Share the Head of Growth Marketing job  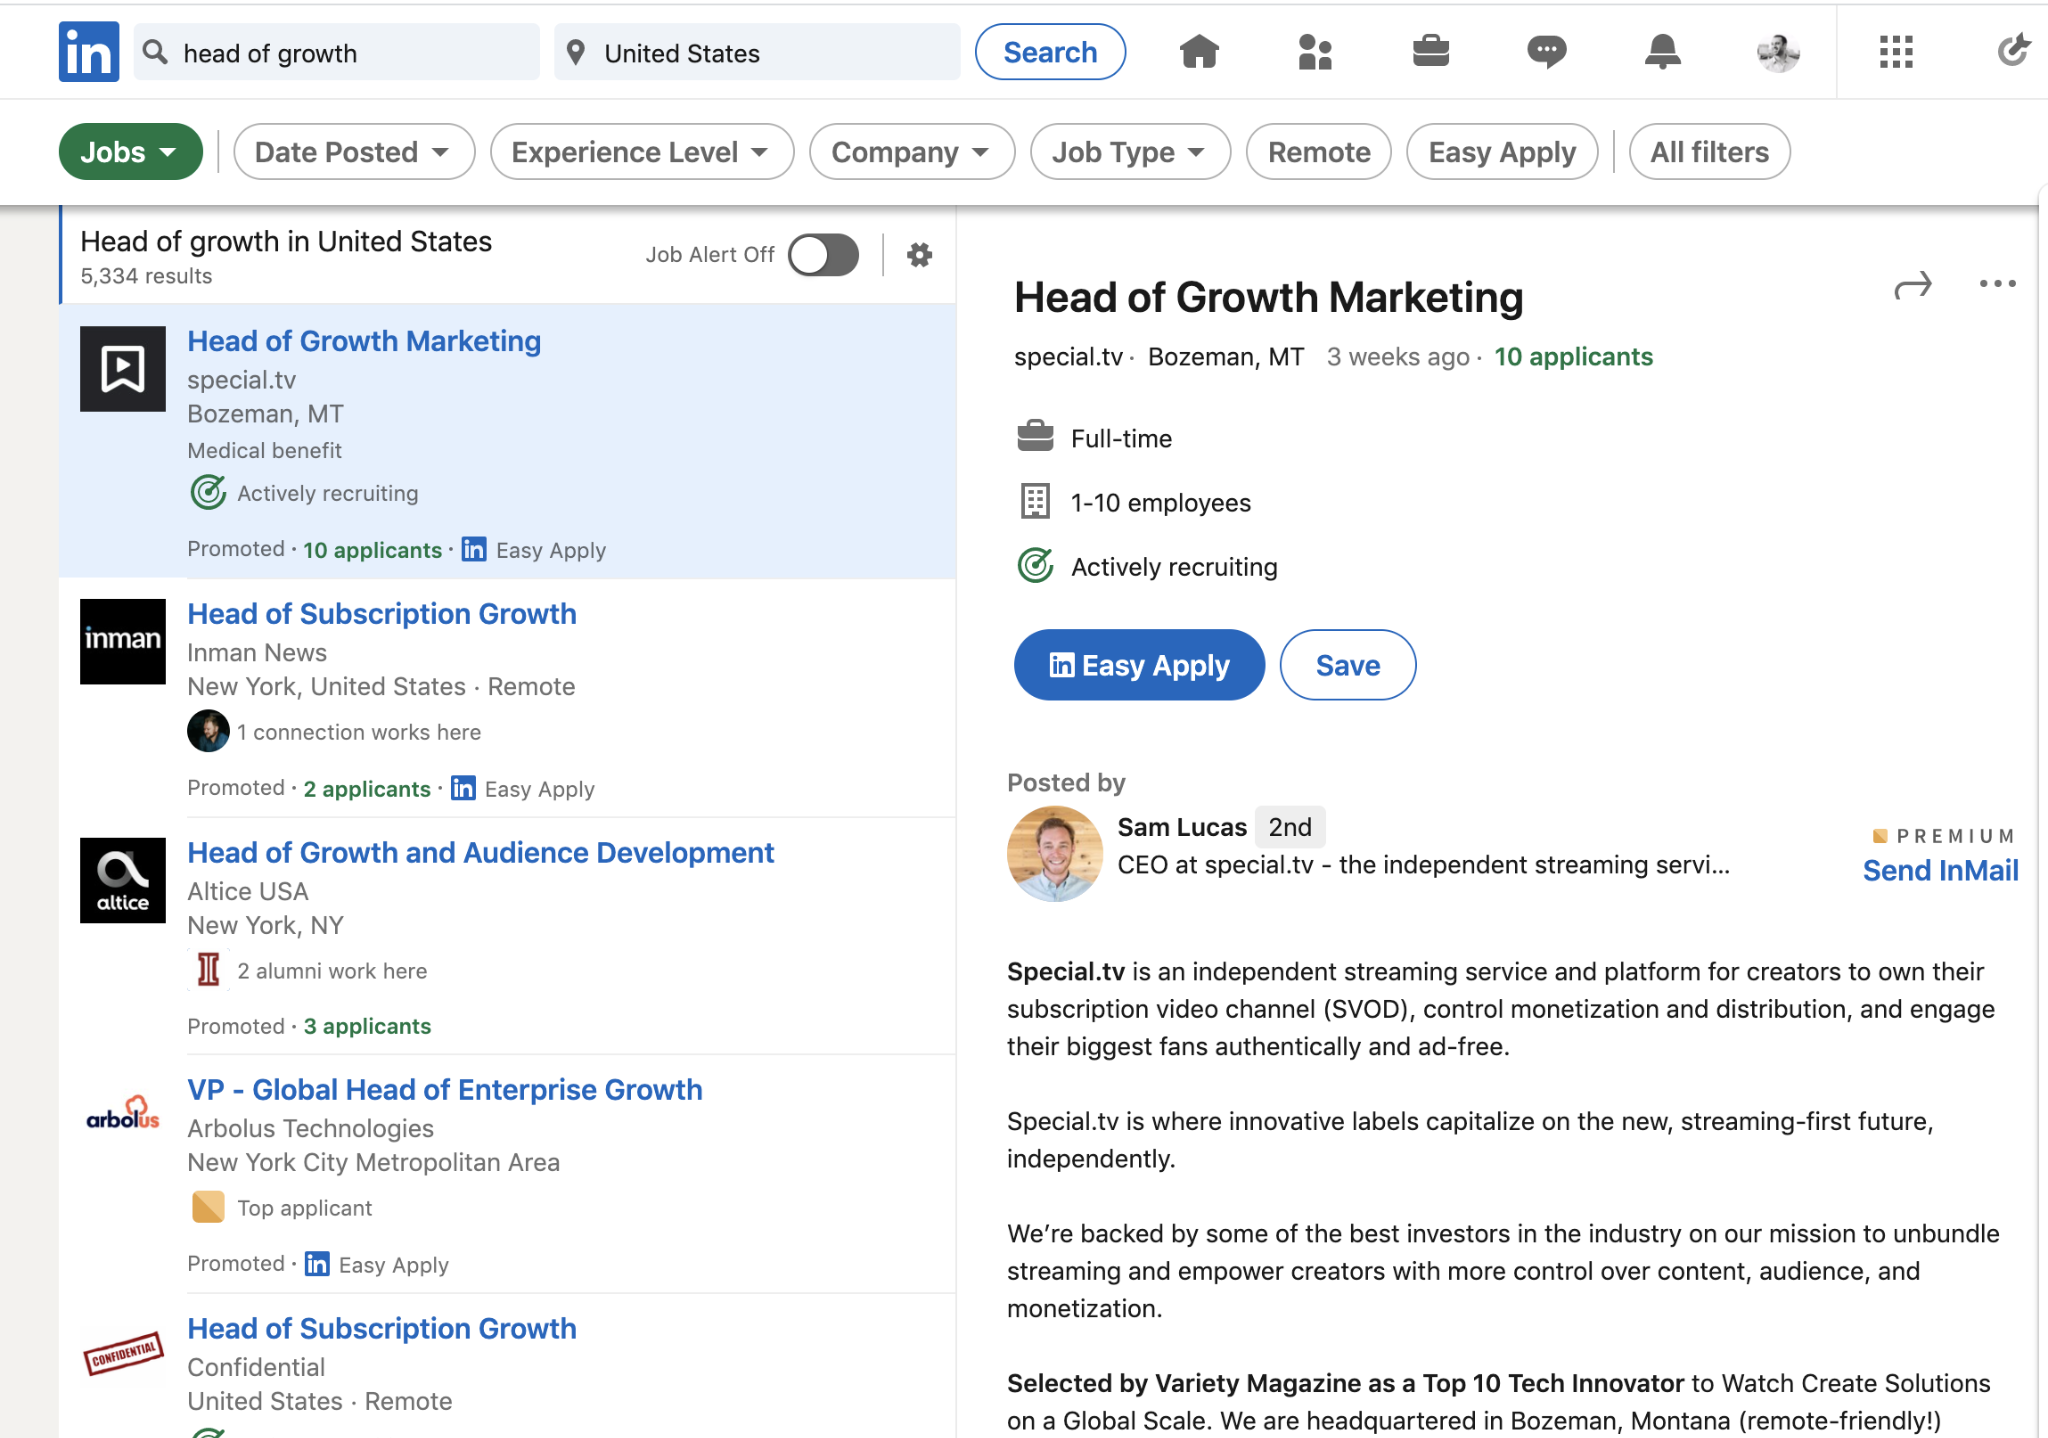[x=1912, y=286]
